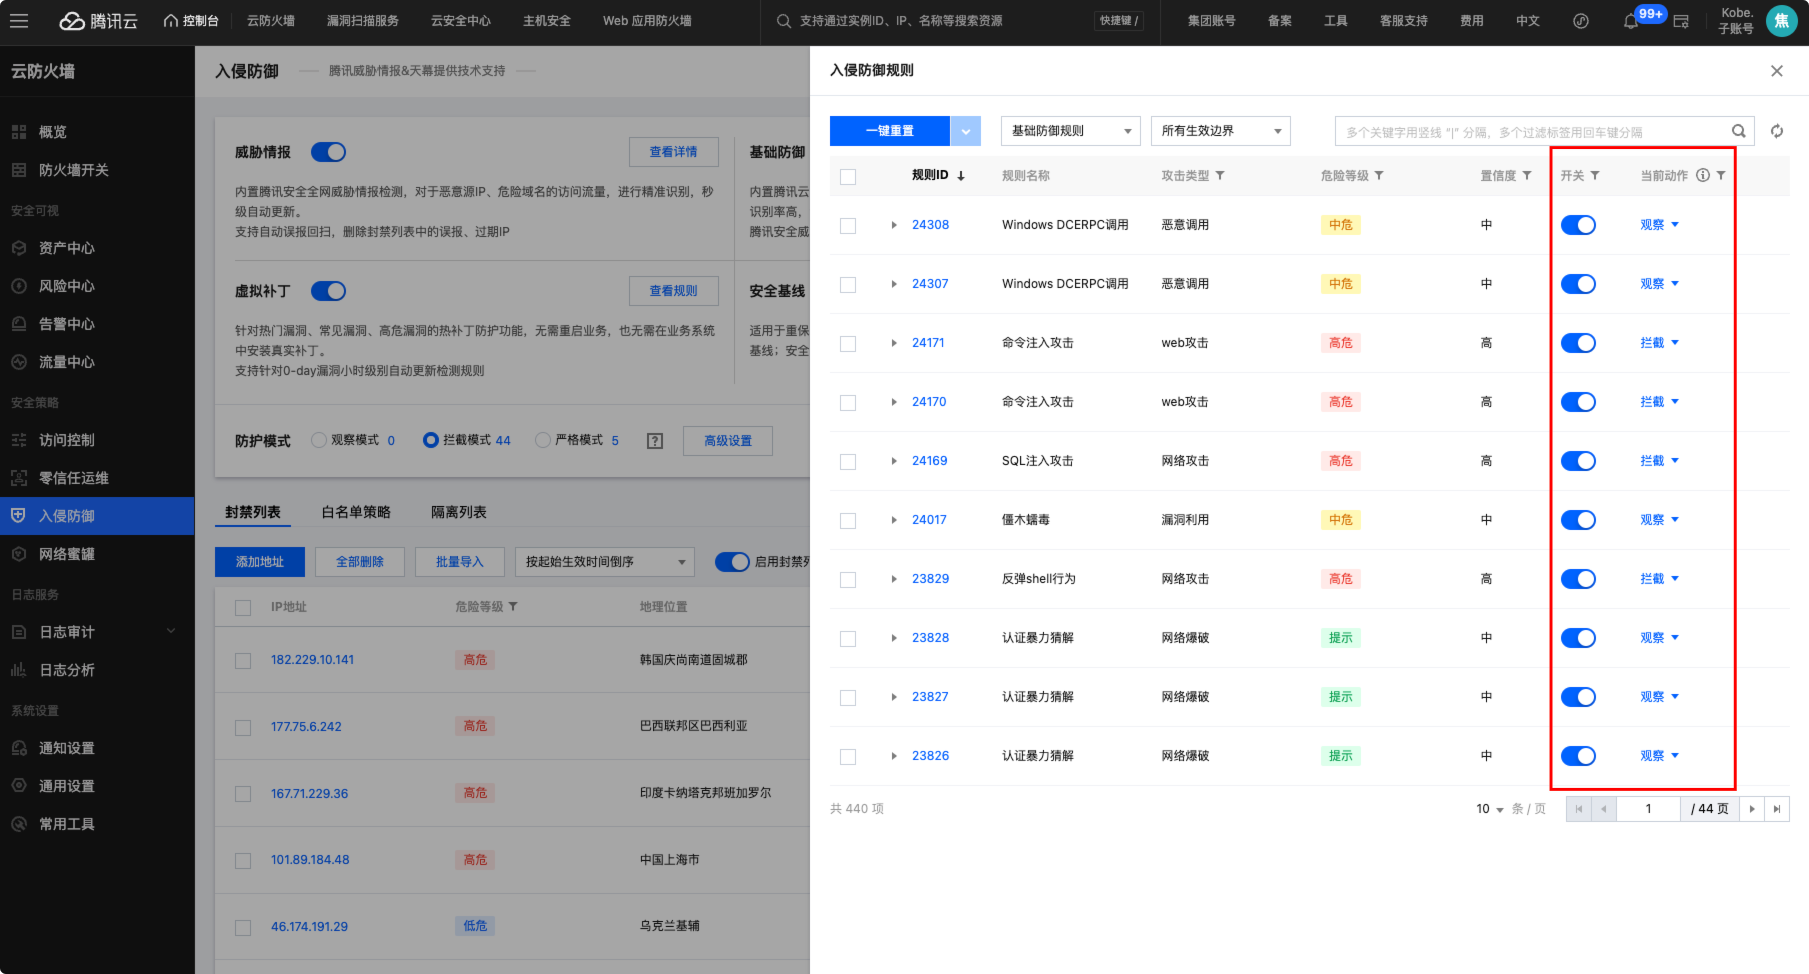
Task: Click the page number input field
Action: [1648, 809]
